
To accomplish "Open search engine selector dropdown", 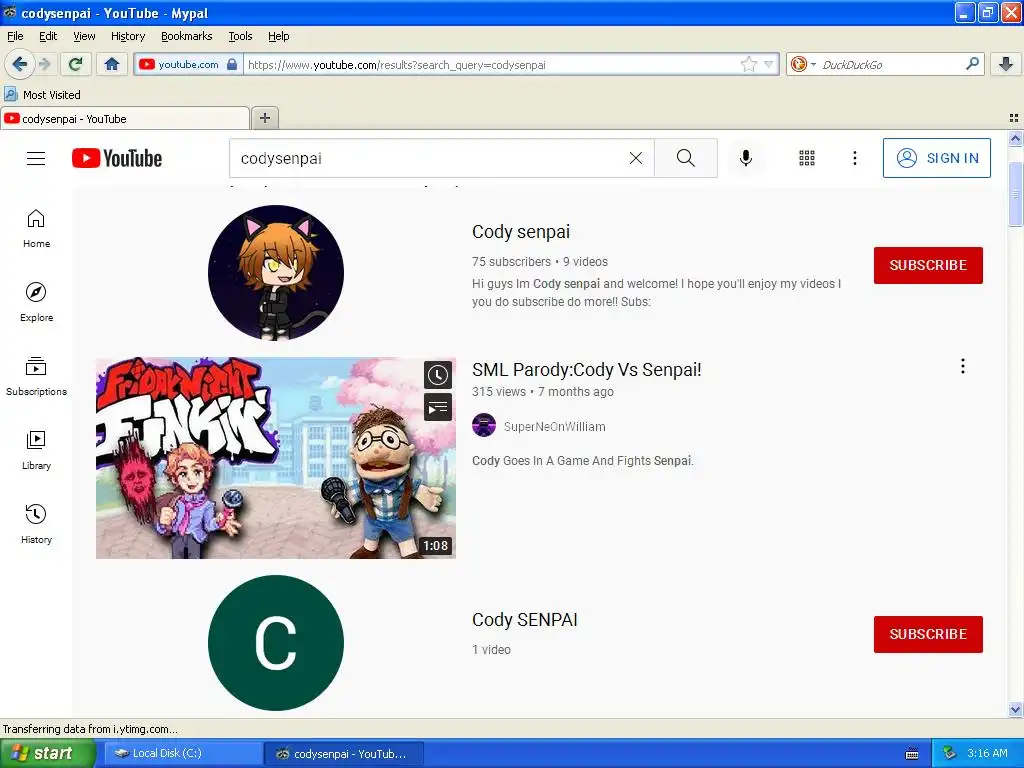I will [803, 64].
